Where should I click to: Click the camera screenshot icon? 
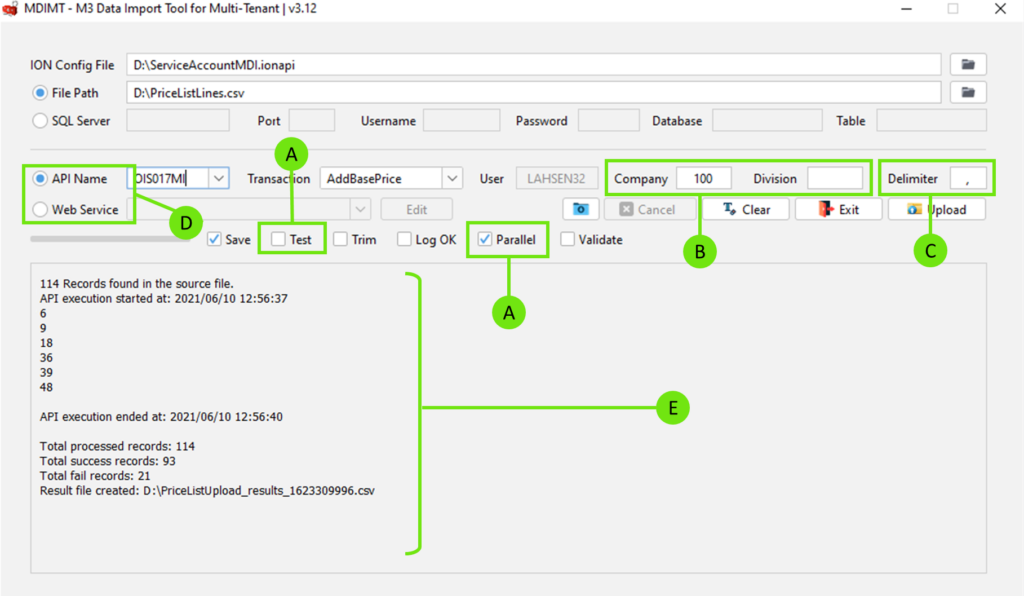(x=580, y=209)
